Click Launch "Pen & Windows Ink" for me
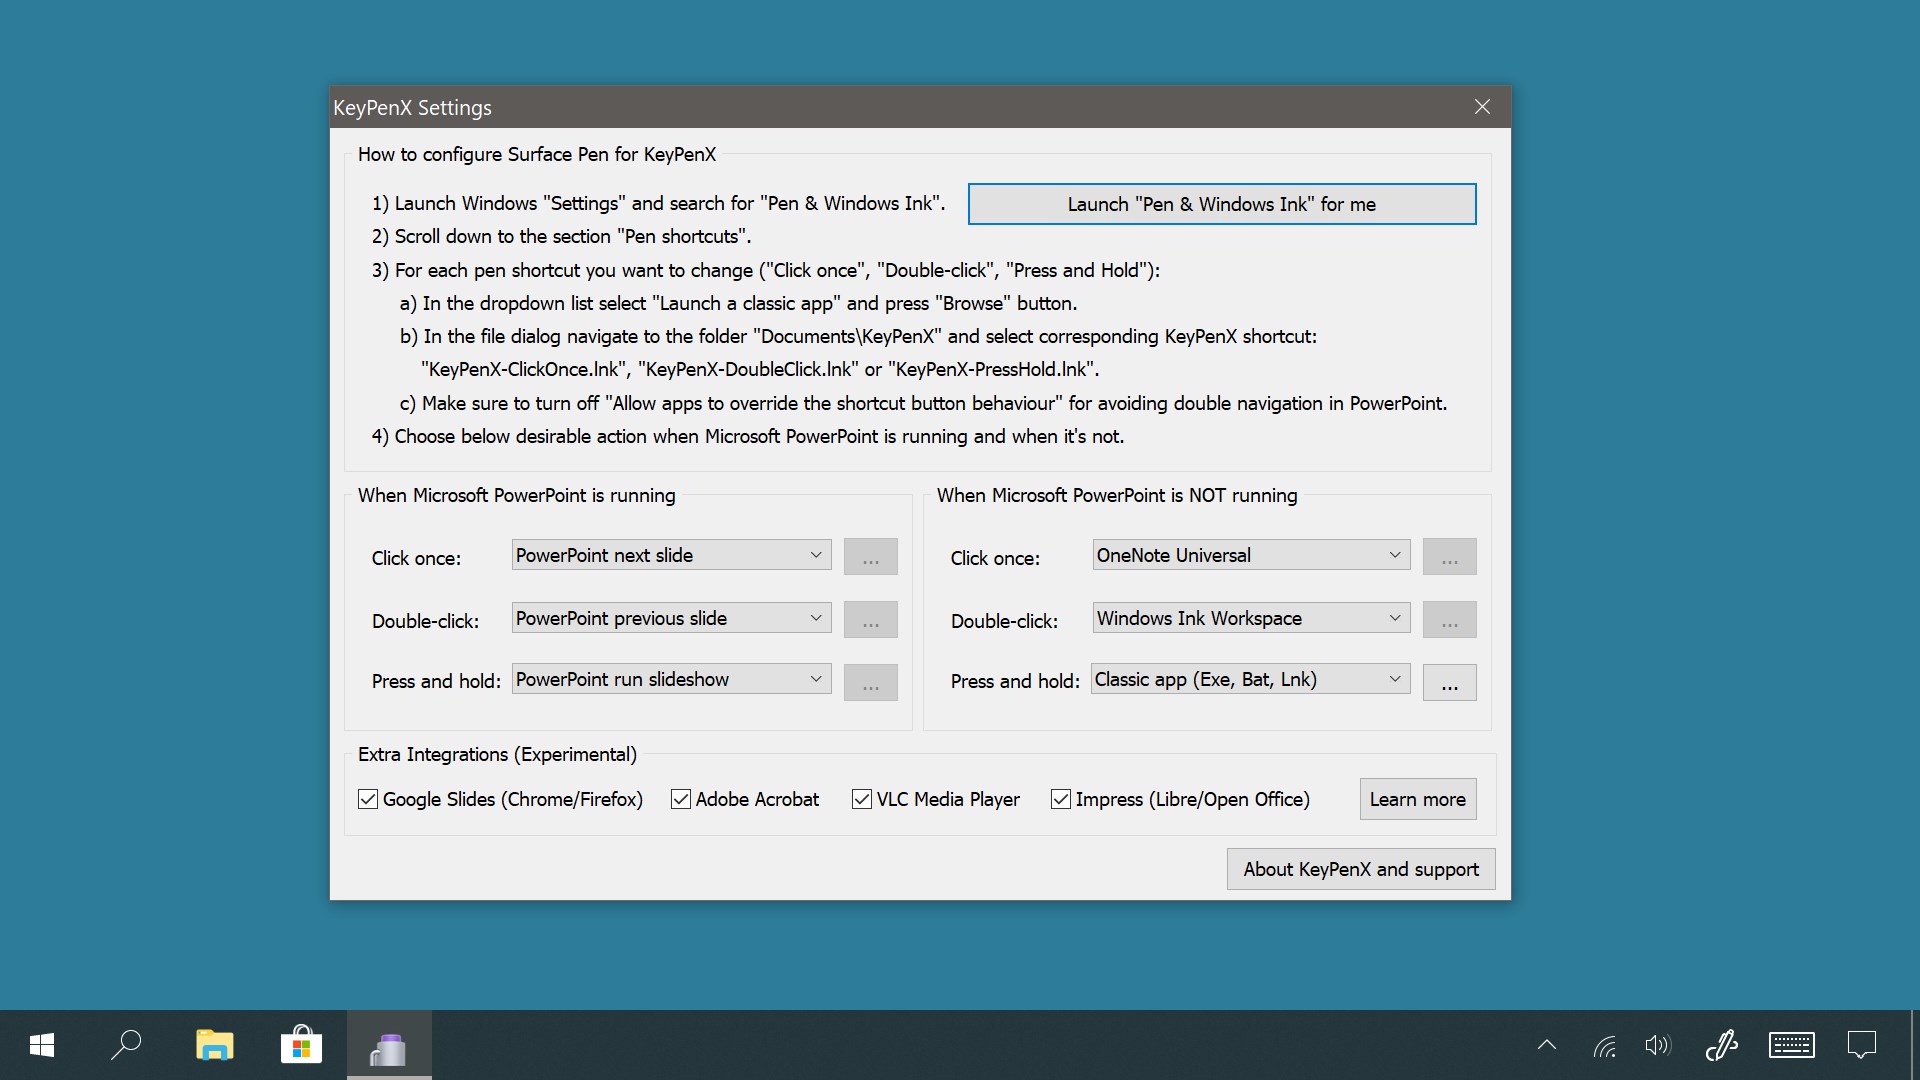 (x=1221, y=204)
